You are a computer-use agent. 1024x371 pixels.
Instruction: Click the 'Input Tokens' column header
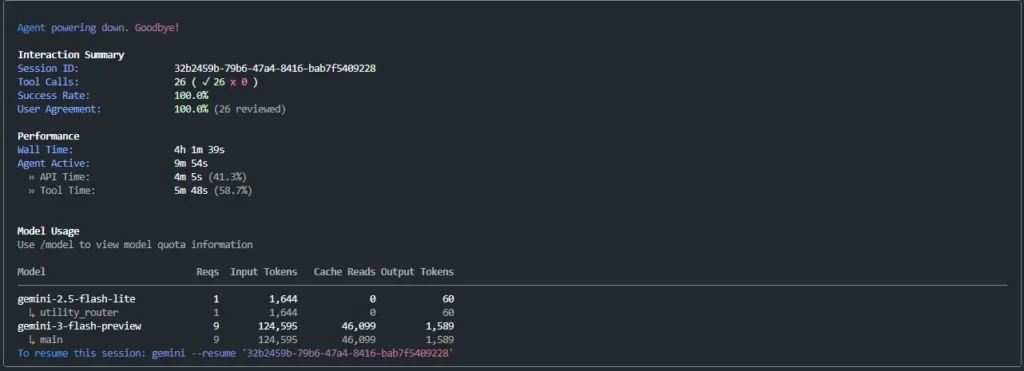click(x=264, y=272)
